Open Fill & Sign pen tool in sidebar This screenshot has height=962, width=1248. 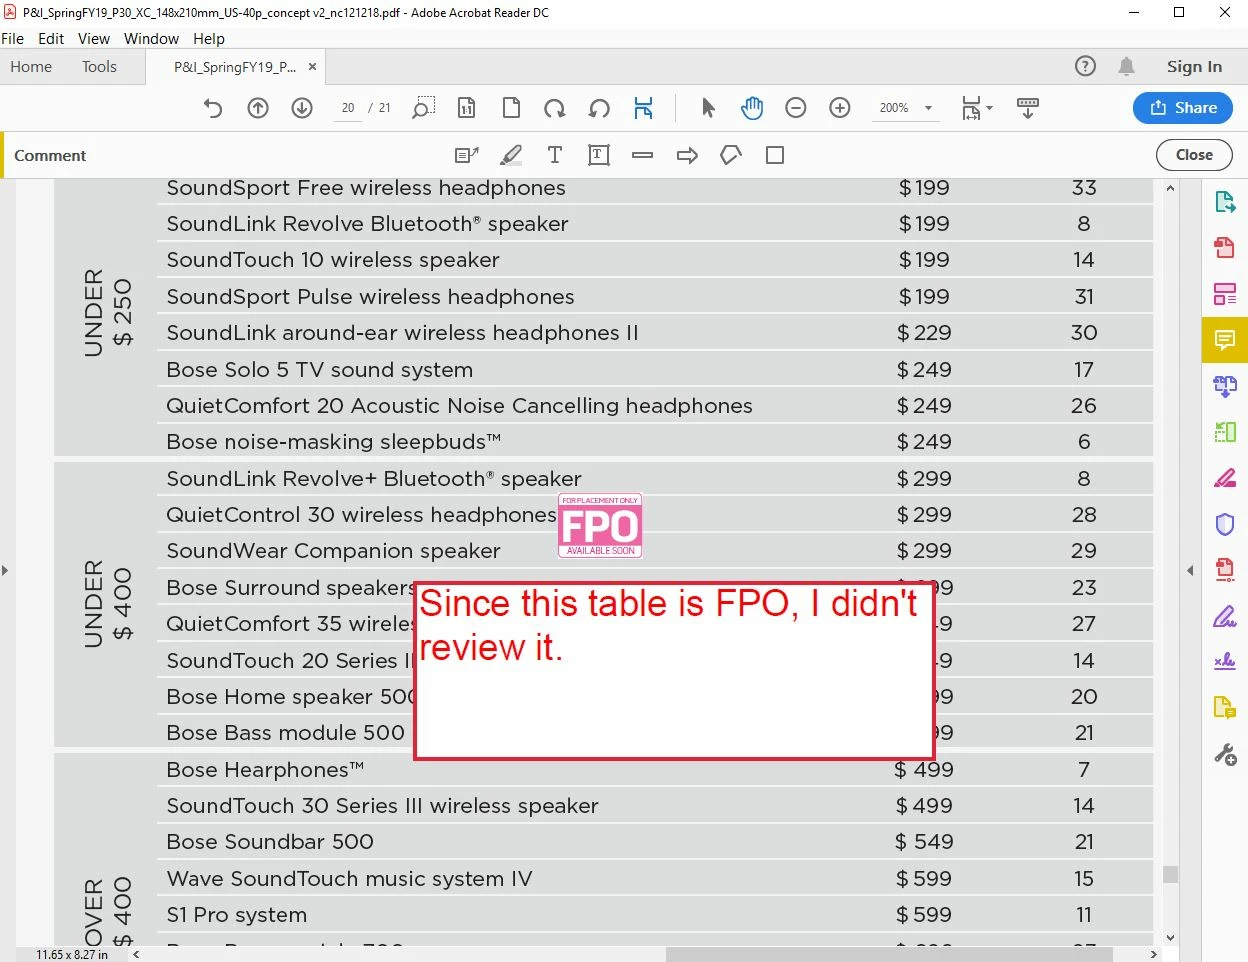point(1225,616)
